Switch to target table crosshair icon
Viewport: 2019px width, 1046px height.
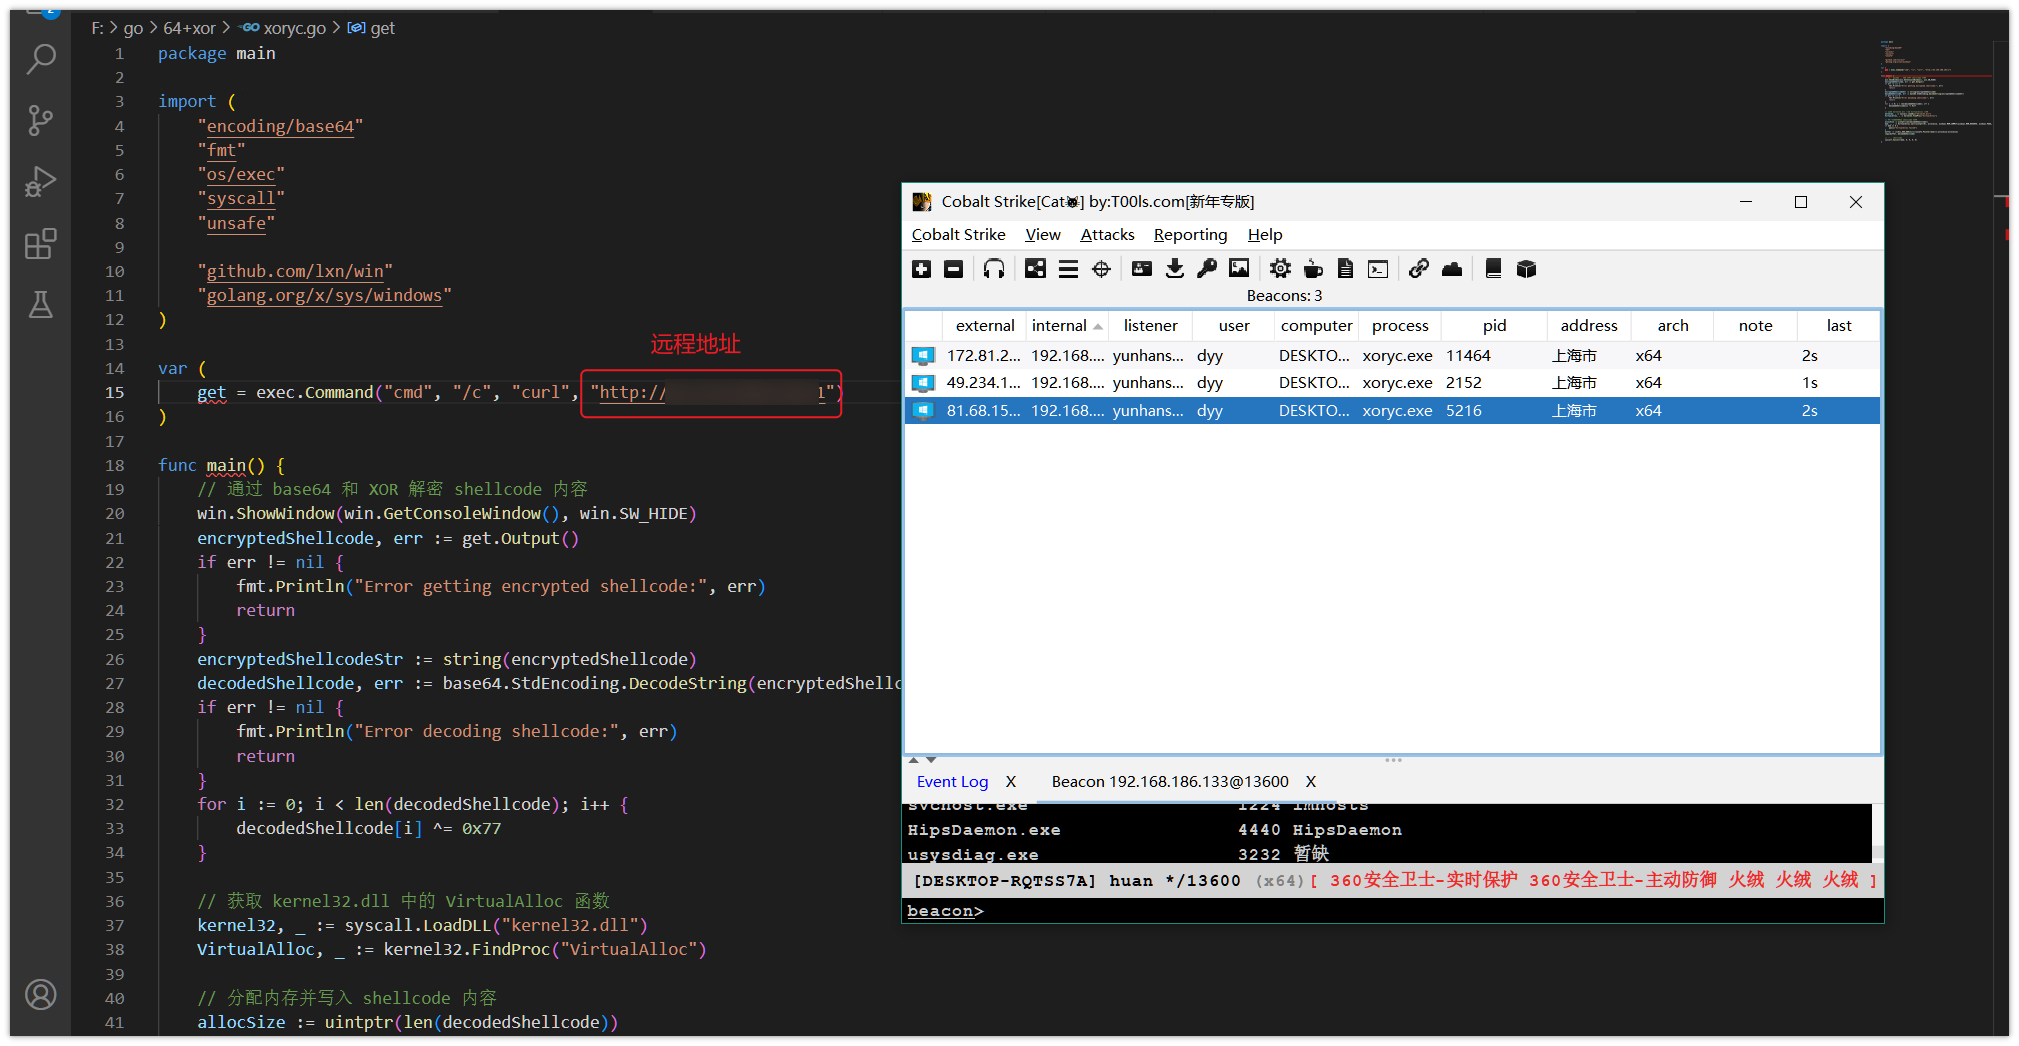(x=1101, y=269)
